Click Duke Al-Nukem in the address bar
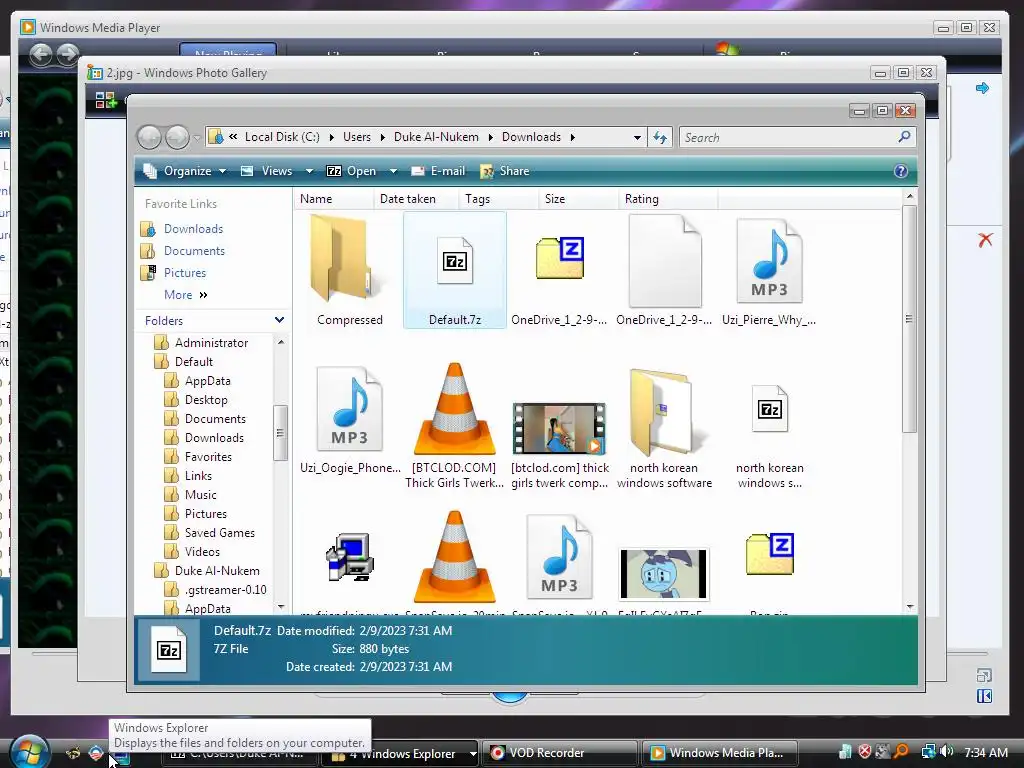 [x=436, y=137]
